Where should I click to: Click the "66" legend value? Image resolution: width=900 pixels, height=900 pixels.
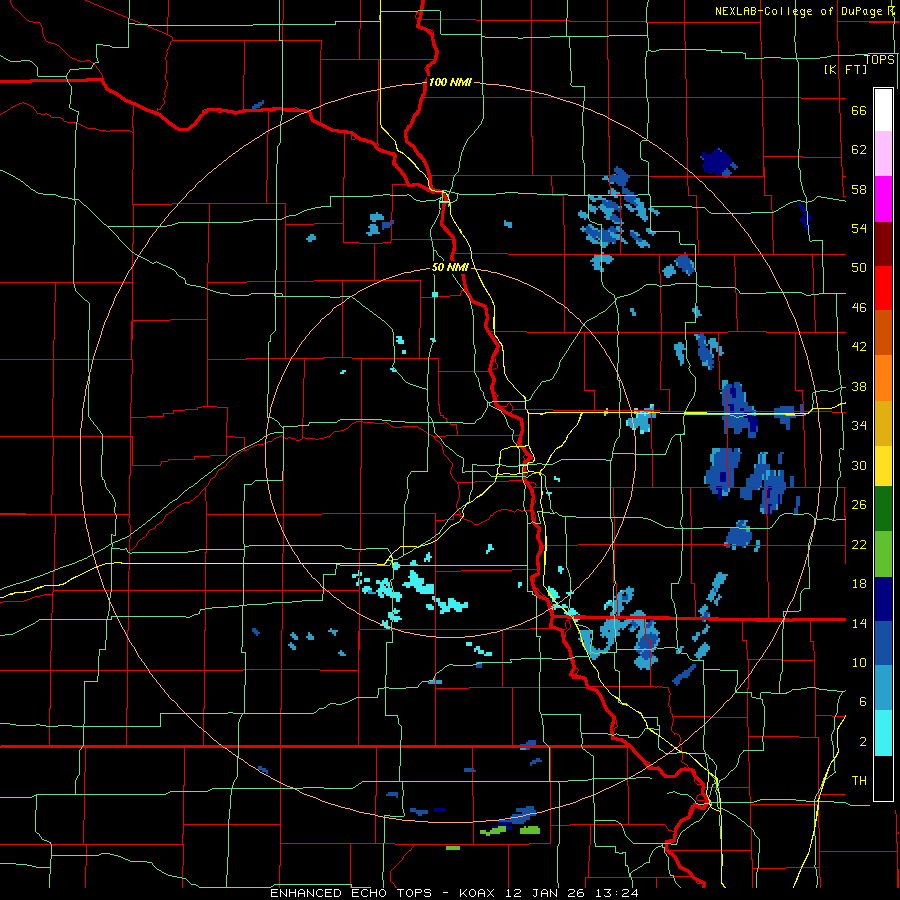[x=859, y=111]
